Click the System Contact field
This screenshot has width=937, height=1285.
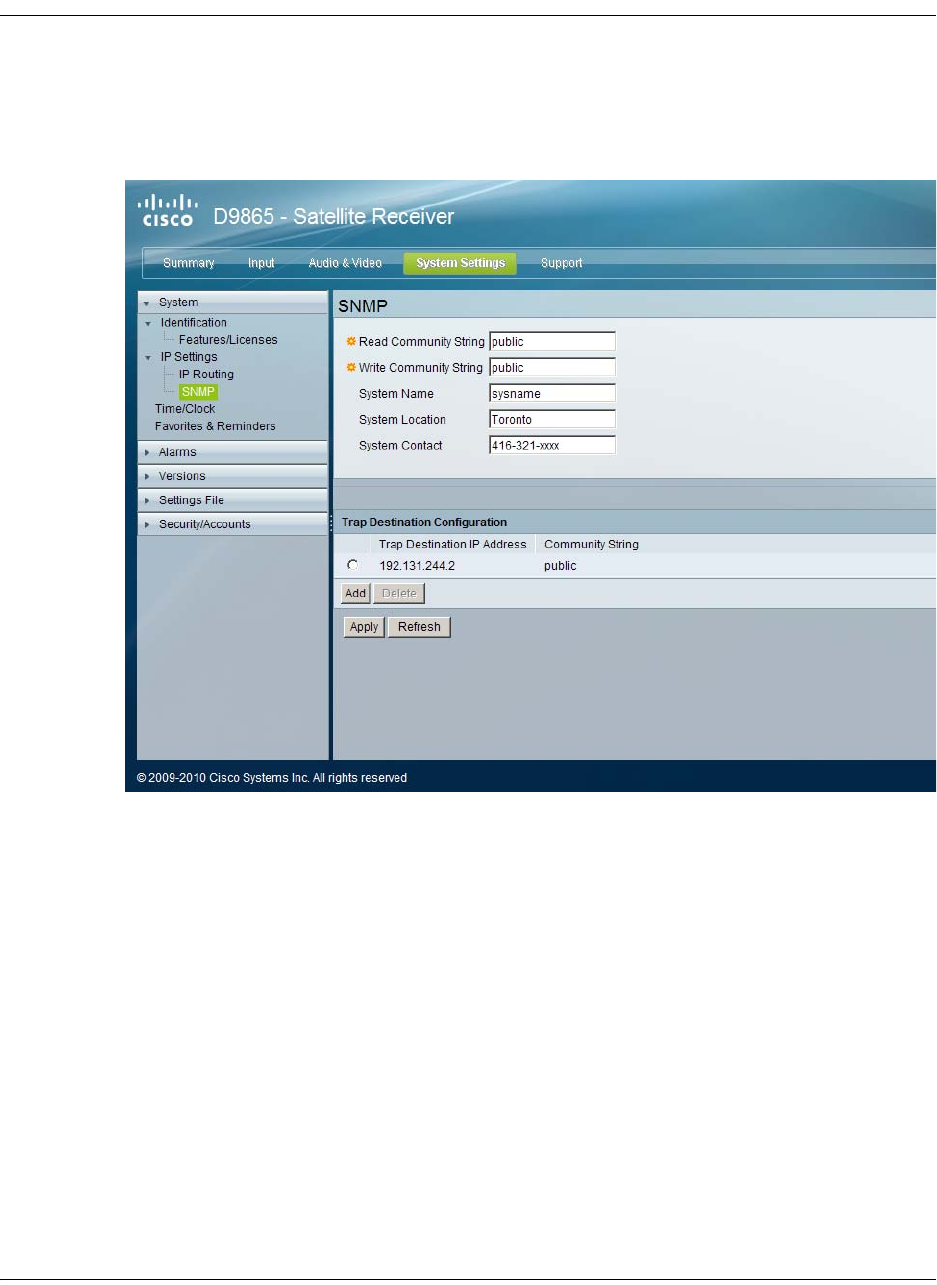(x=552, y=446)
